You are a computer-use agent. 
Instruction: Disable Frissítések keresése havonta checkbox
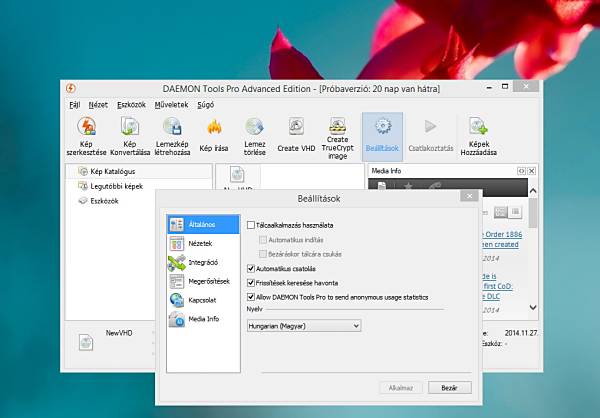coord(251,283)
